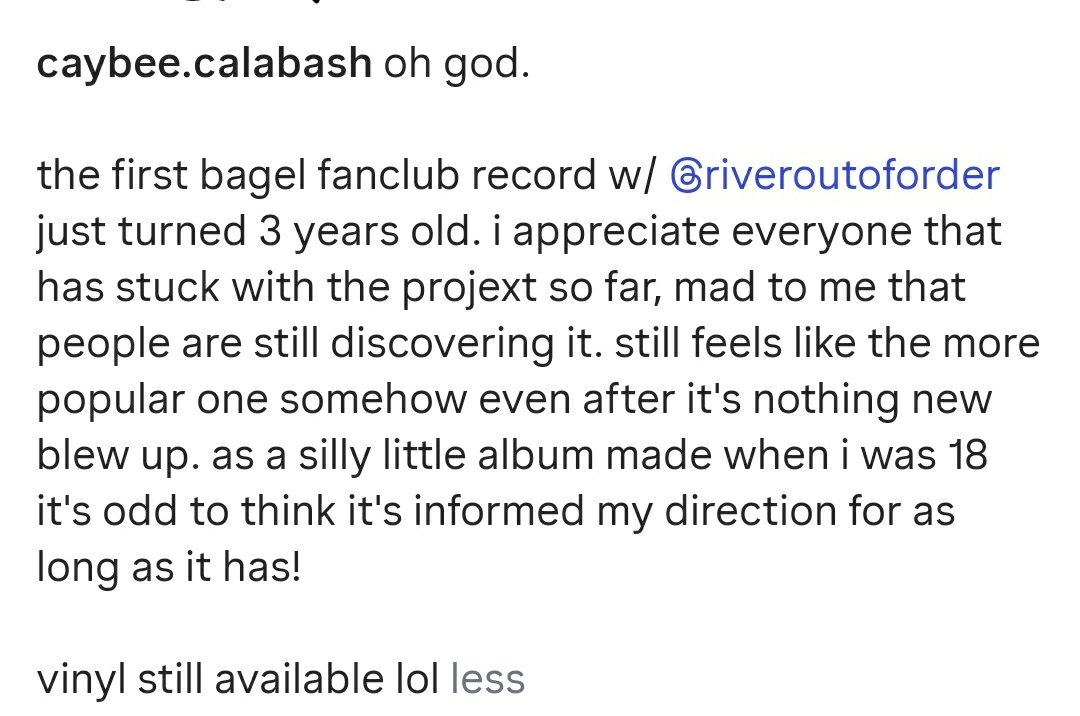Viewport: 1080px width, 716px height.
Task: Collapse the caption with "less"
Action: (488, 679)
